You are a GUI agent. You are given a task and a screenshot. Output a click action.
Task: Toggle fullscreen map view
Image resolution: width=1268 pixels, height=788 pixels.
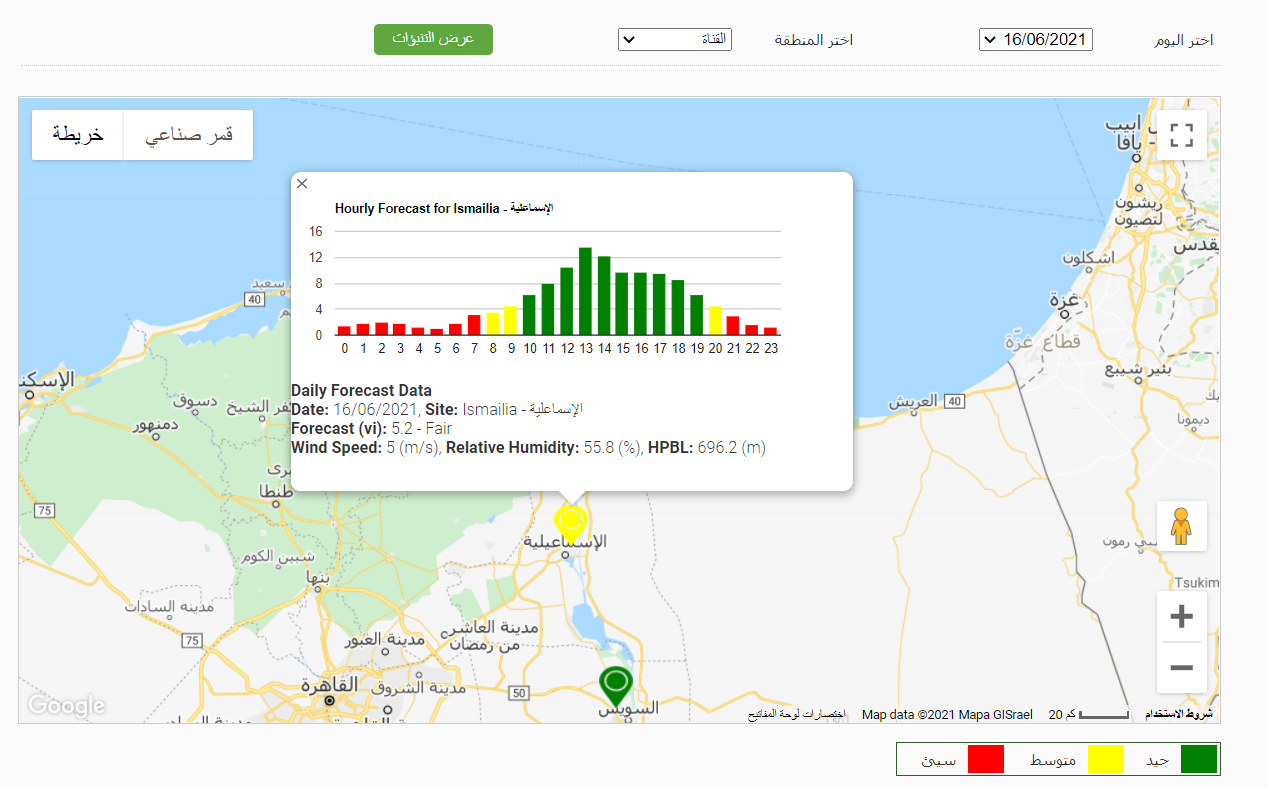pyautogui.click(x=1182, y=135)
